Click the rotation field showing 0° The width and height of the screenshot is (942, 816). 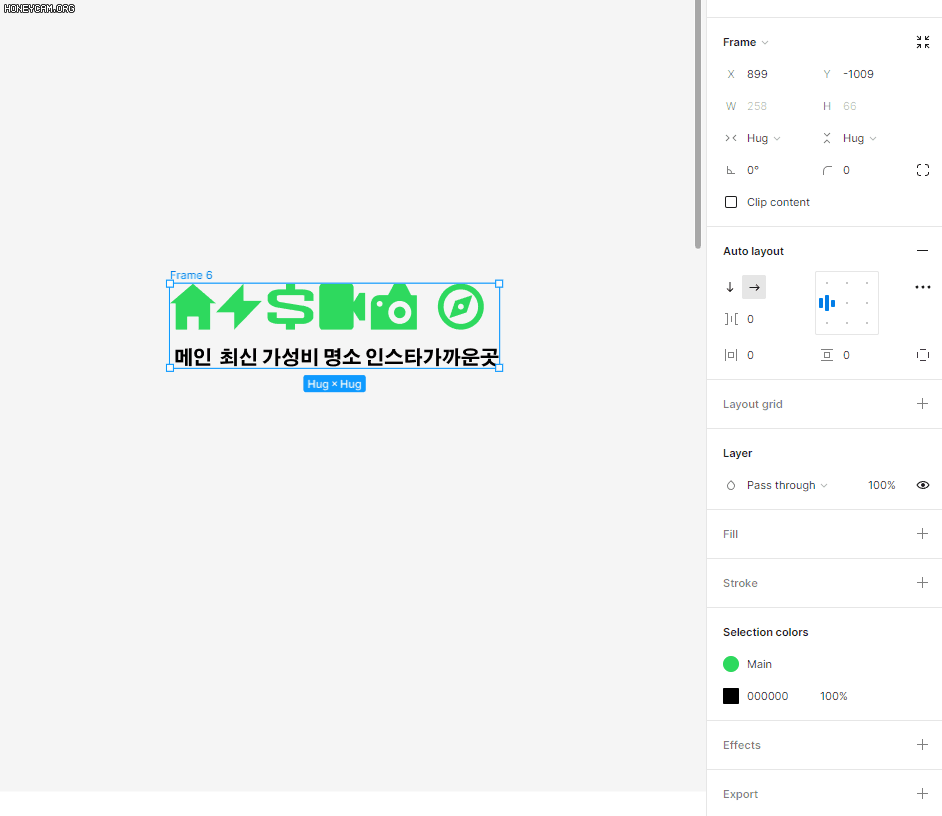click(x=753, y=170)
